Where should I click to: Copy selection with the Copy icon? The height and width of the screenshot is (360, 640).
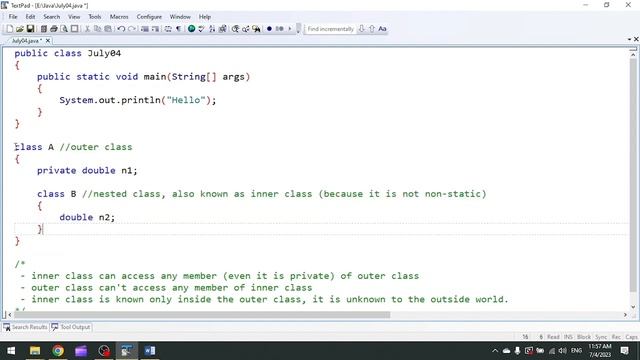point(97,29)
